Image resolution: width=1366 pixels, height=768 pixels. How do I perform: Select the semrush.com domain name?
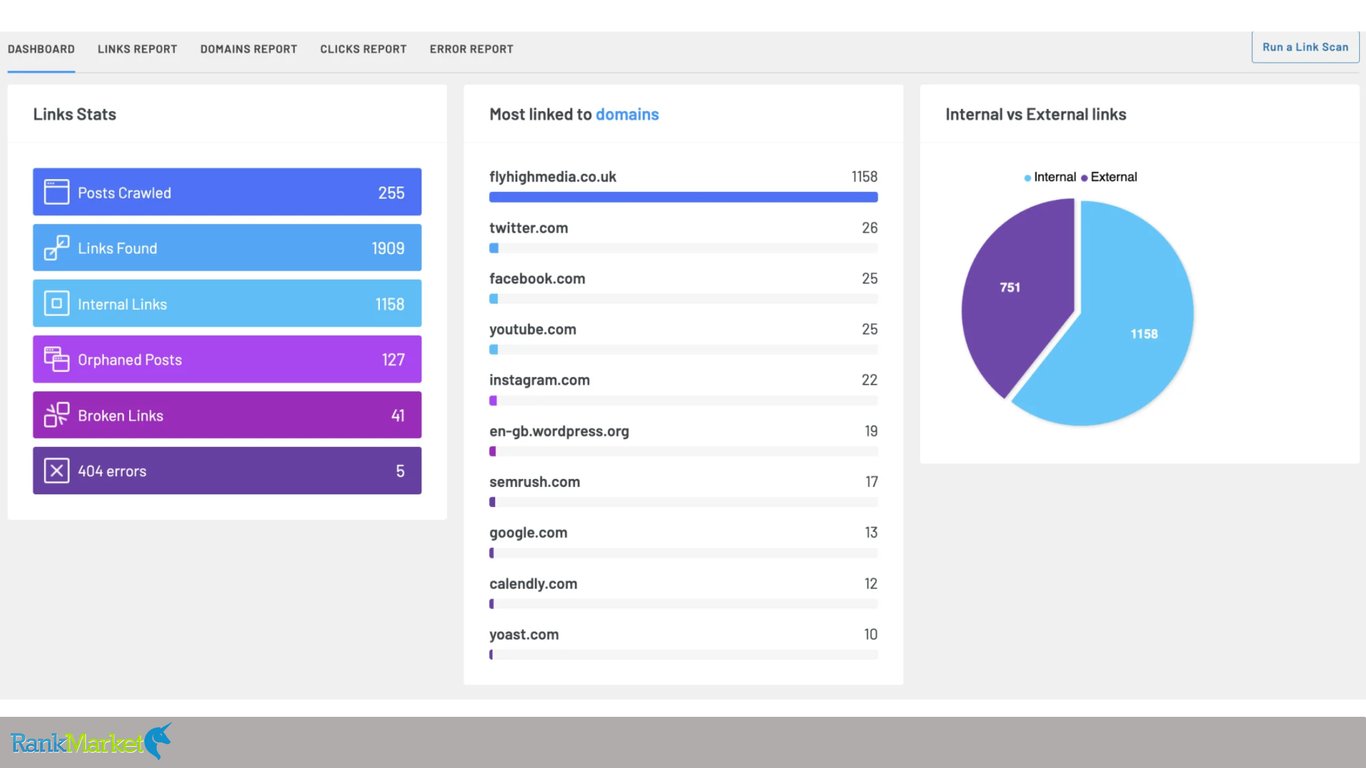(x=535, y=482)
